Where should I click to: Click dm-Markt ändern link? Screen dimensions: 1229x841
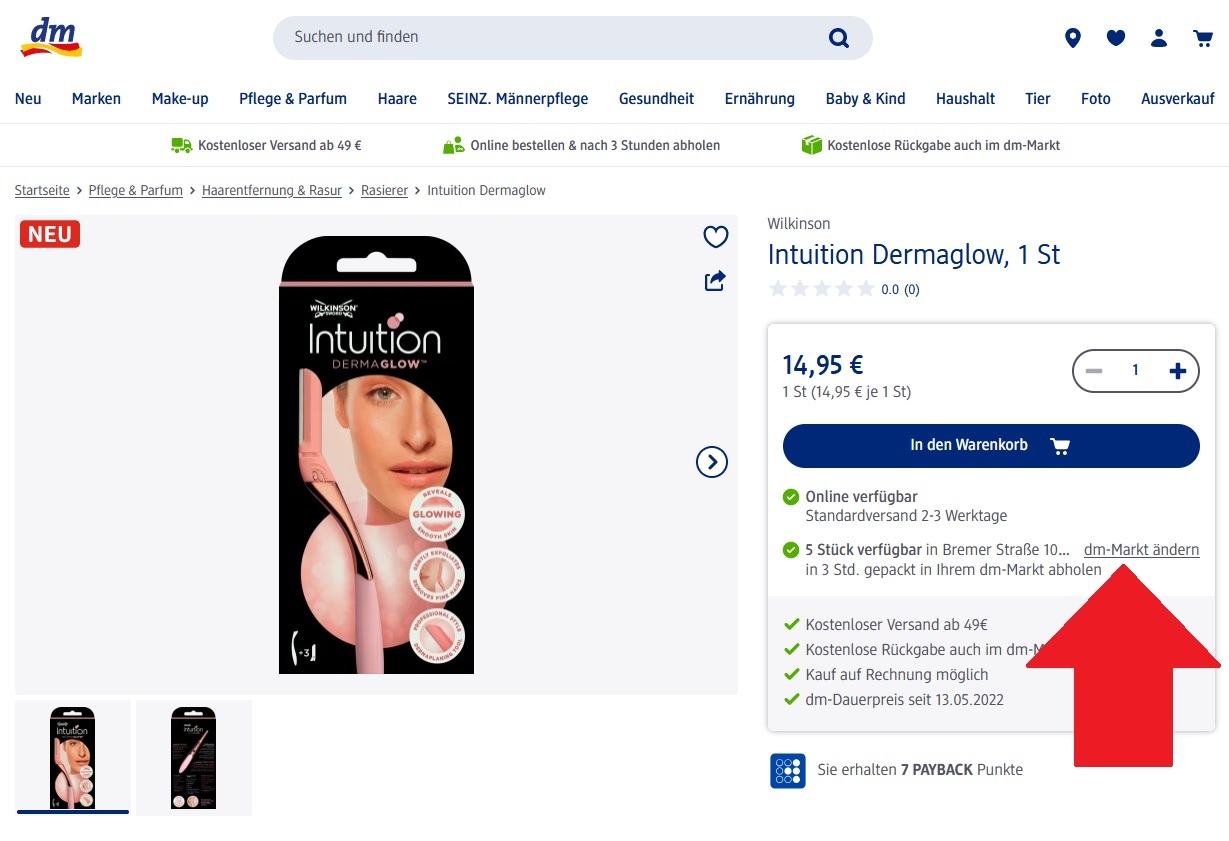(1141, 550)
